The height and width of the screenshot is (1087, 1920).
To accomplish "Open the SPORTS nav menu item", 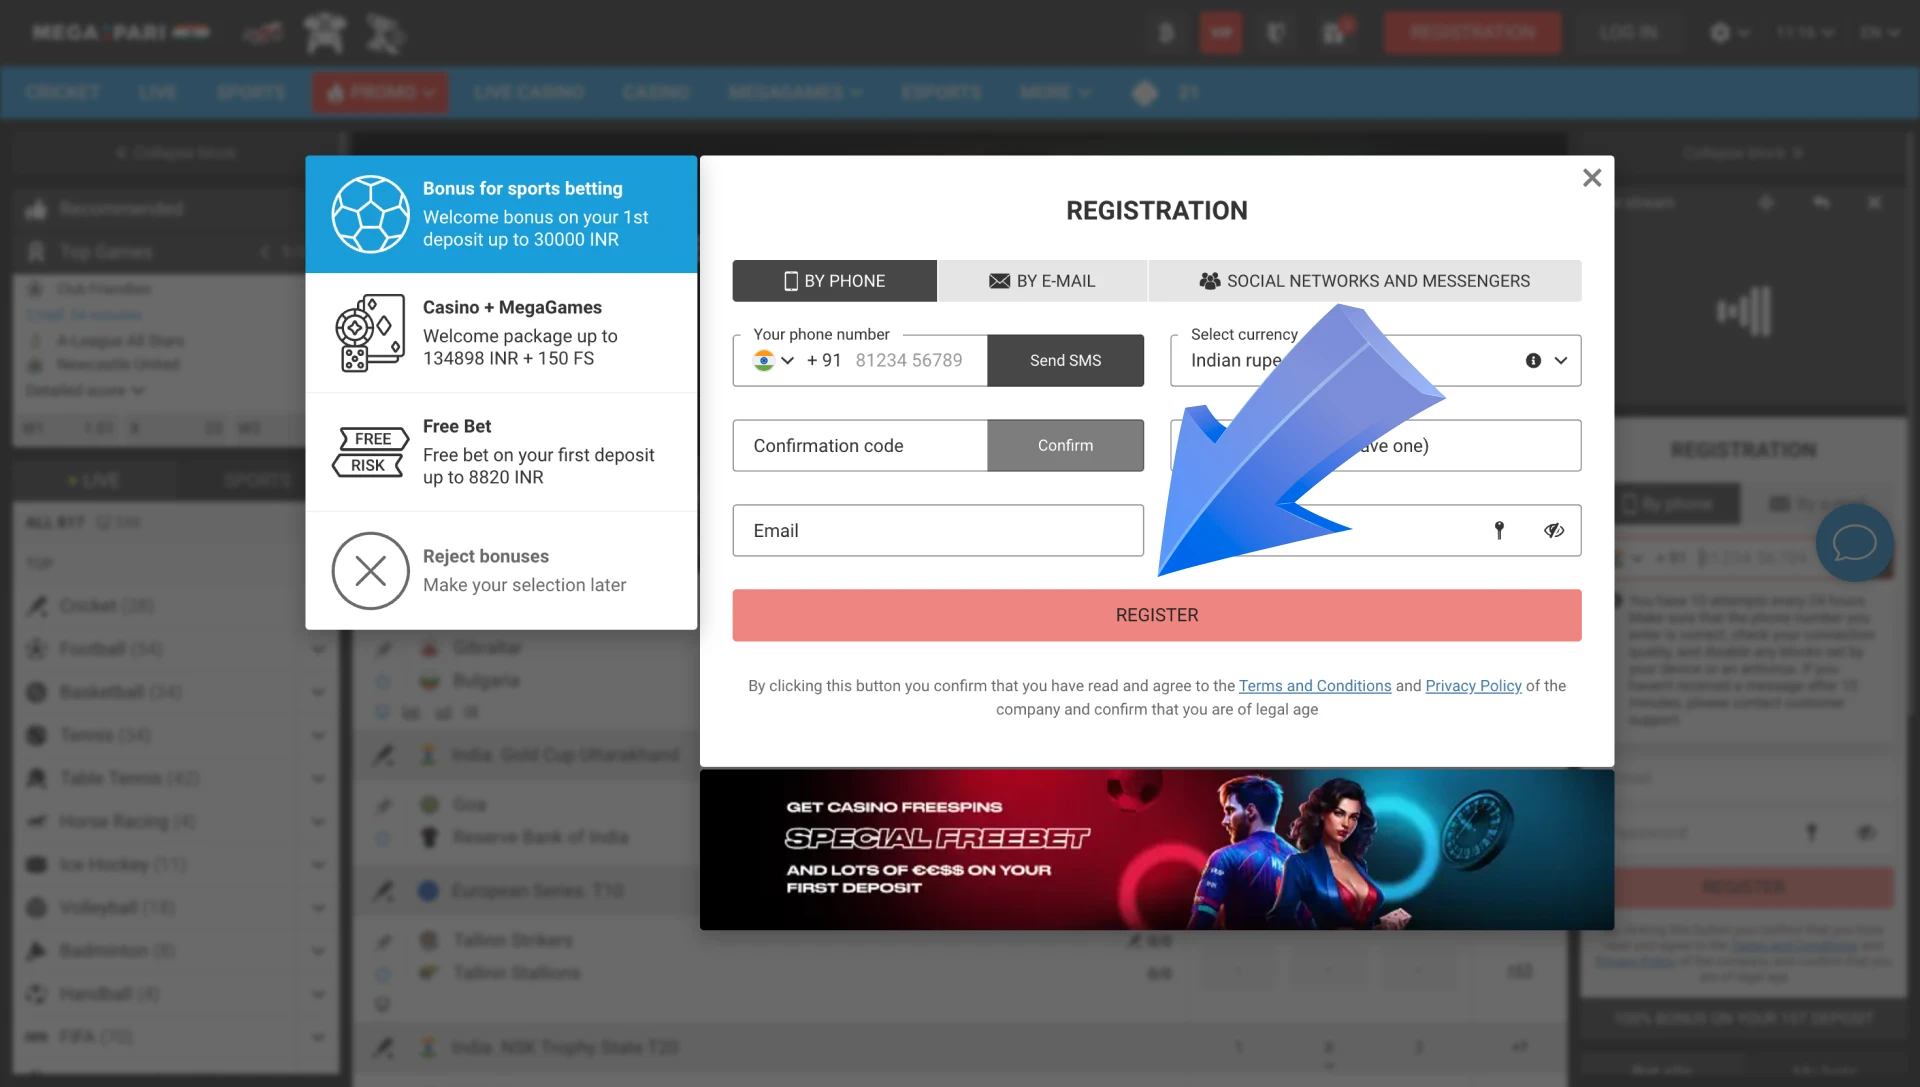I will click(251, 93).
